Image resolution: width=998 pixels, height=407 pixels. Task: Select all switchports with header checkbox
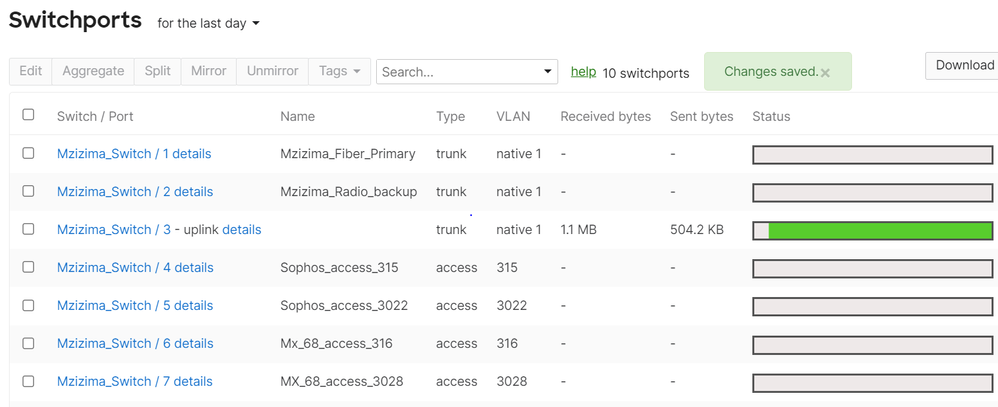tap(28, 115)
